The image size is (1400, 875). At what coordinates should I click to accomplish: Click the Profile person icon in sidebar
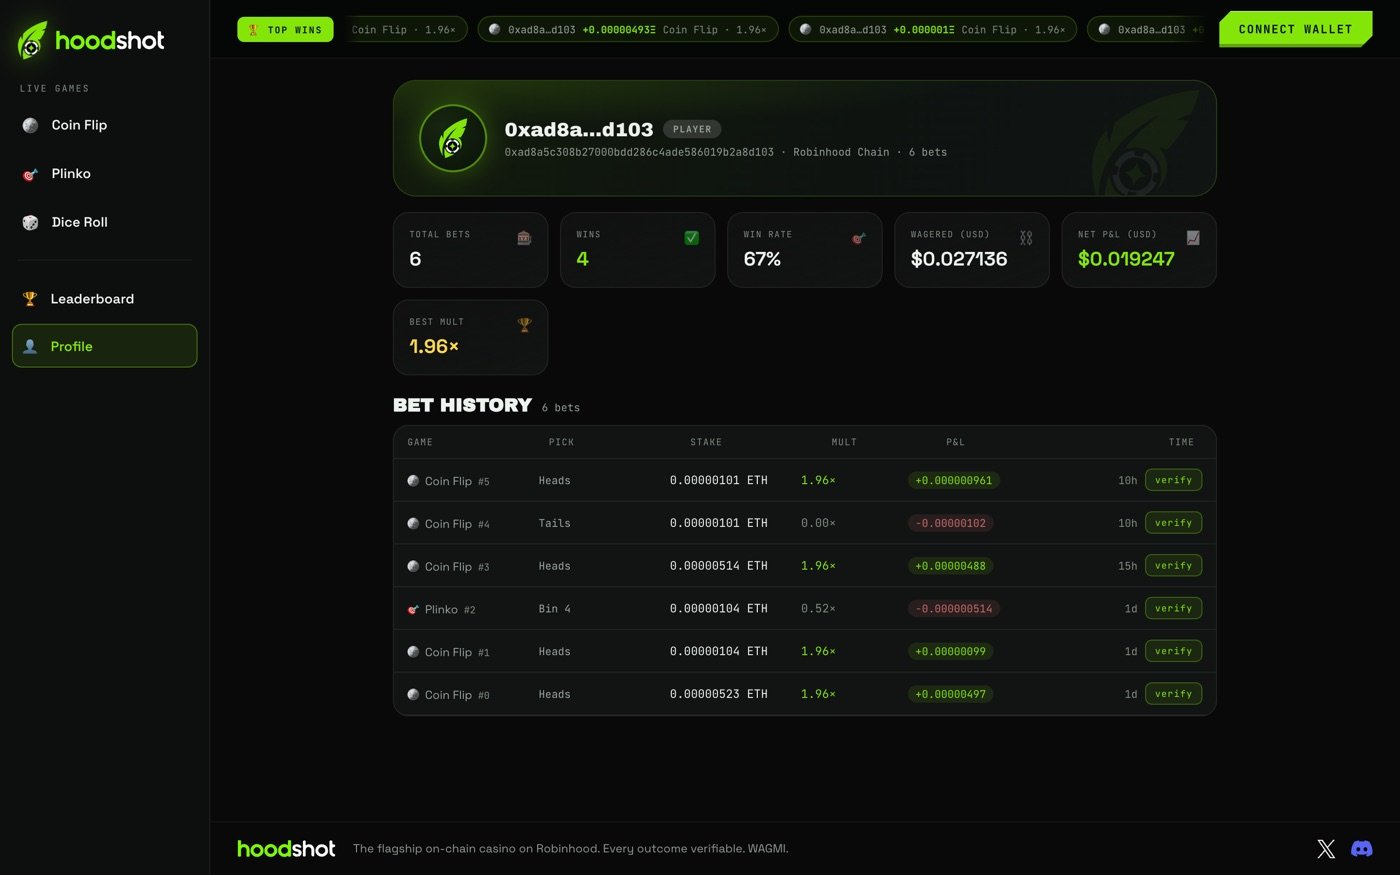(x=30, y=346)
